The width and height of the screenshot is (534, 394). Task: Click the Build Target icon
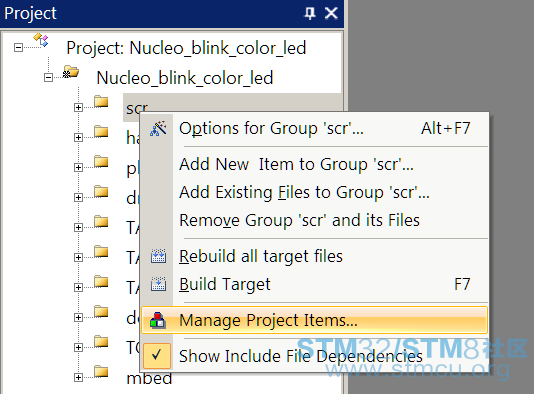[x=158, y=284]
